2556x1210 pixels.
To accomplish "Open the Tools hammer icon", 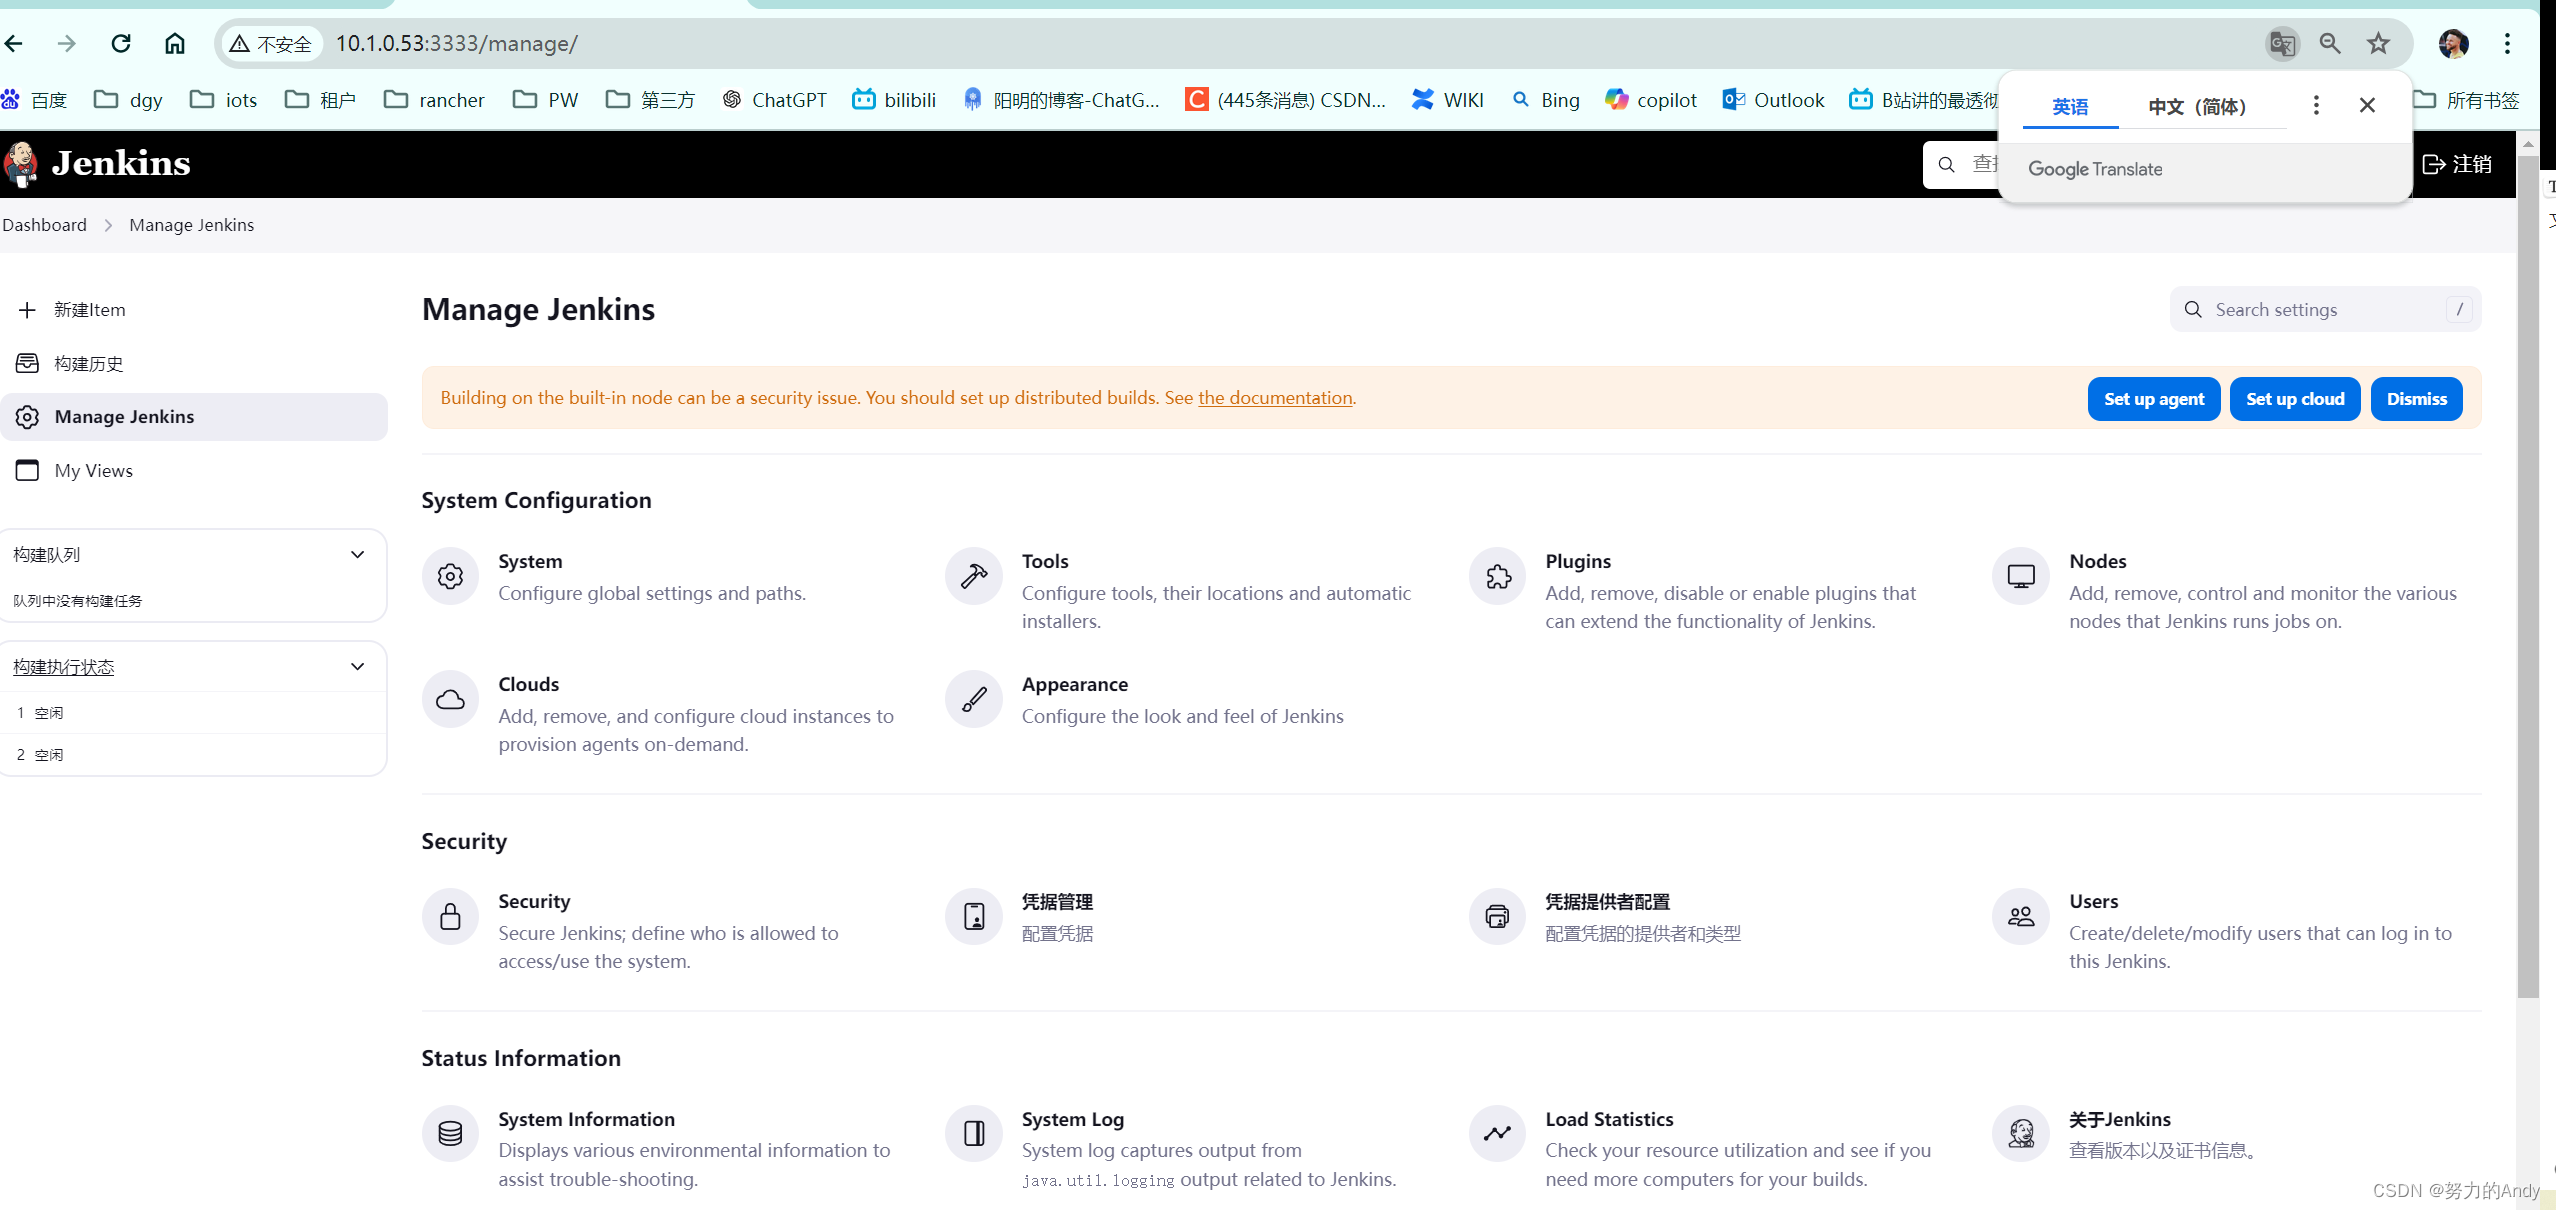I will 974,576.
